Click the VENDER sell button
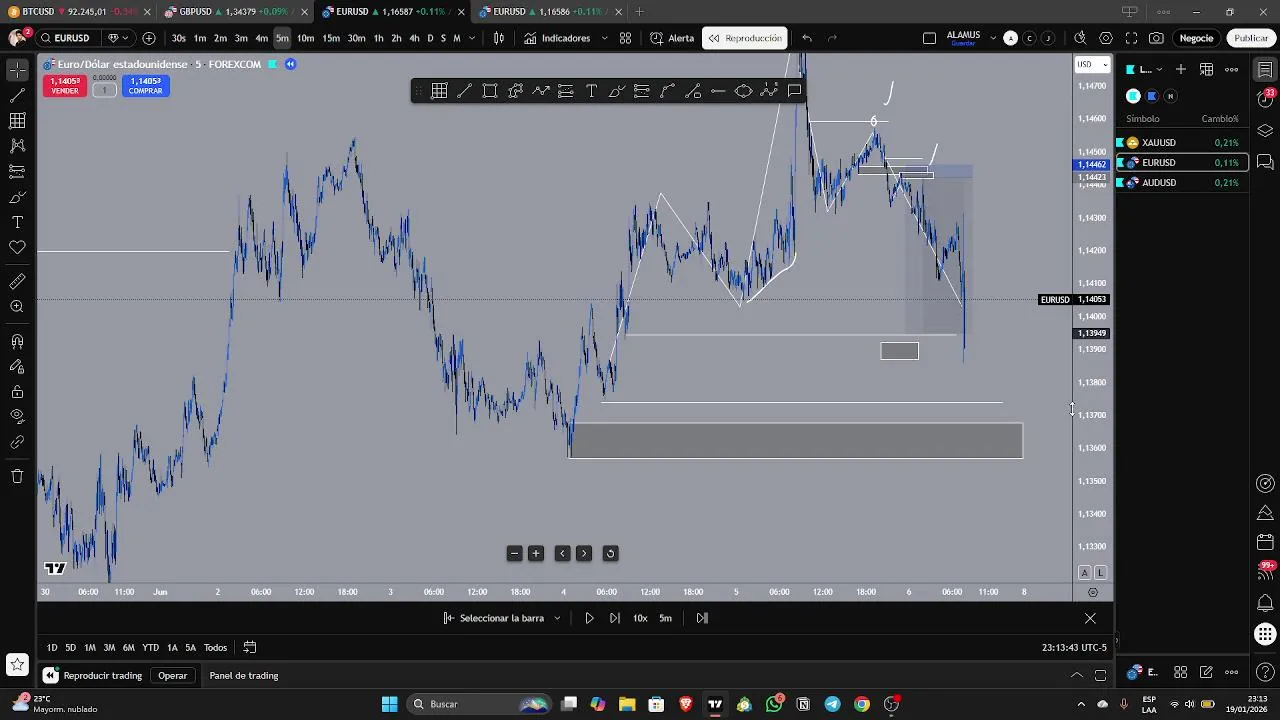 click(65, 86)
